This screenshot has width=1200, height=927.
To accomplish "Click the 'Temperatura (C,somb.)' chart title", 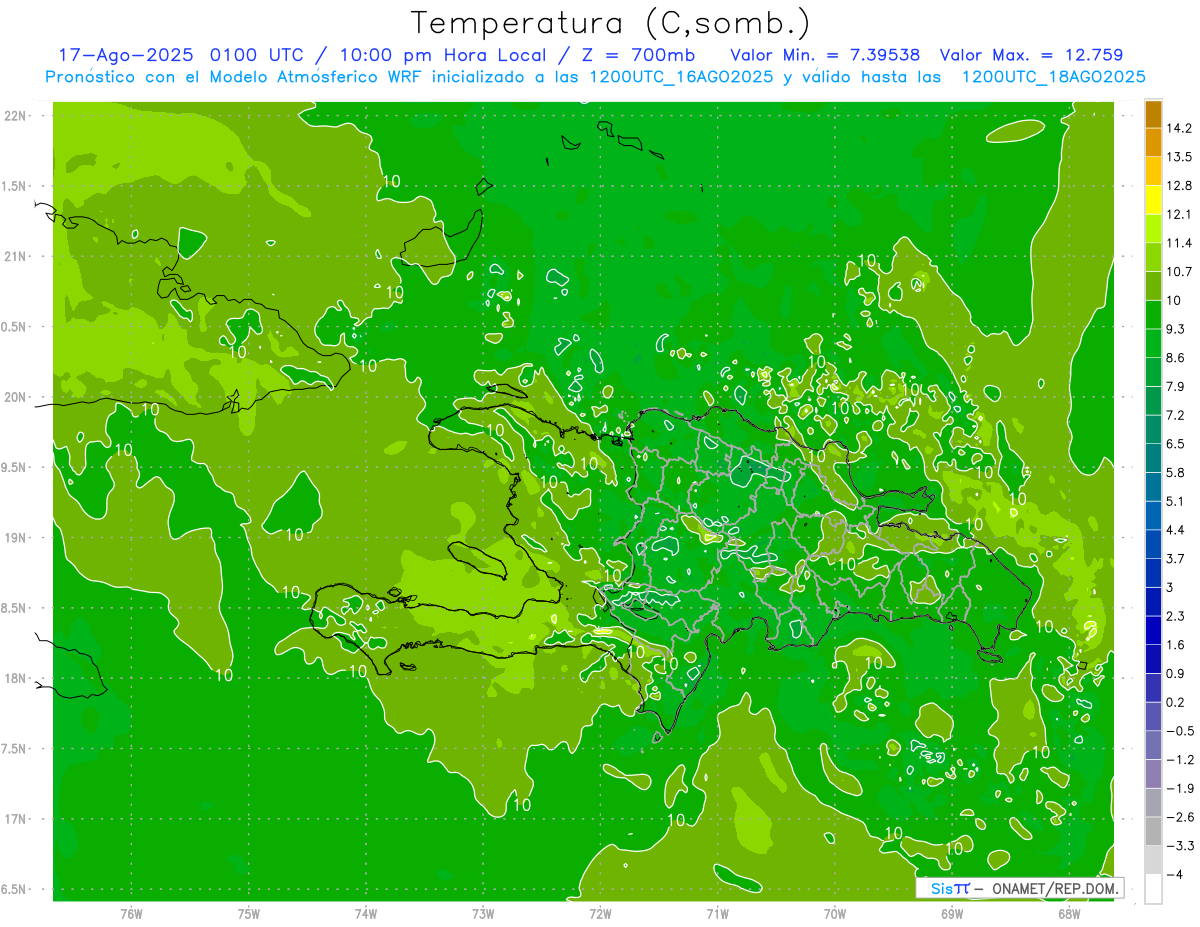I will pos(611,23).
